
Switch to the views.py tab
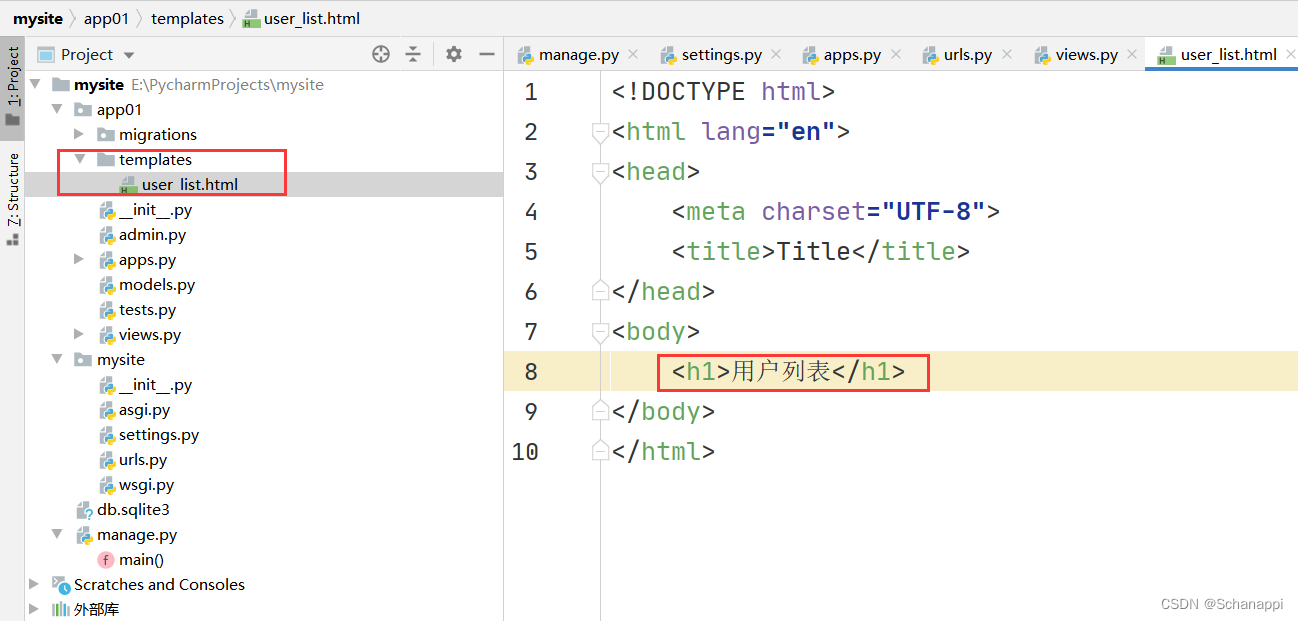click(1085, 55)
